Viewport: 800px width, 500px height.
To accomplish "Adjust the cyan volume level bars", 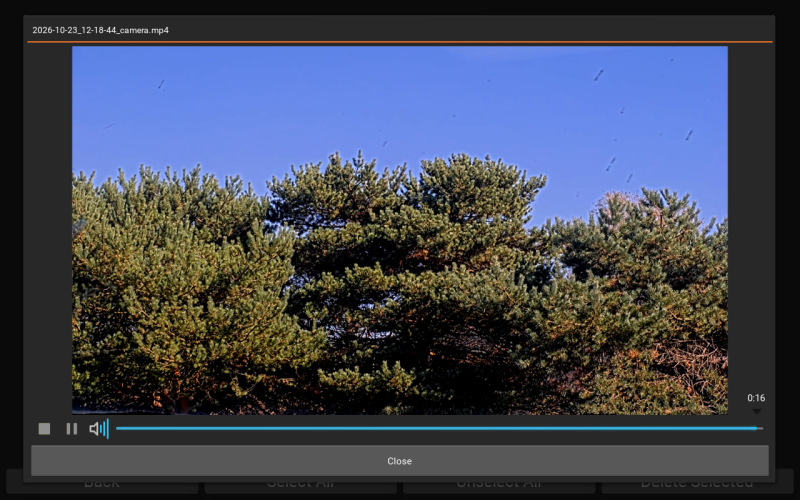I will pos(105,429).
